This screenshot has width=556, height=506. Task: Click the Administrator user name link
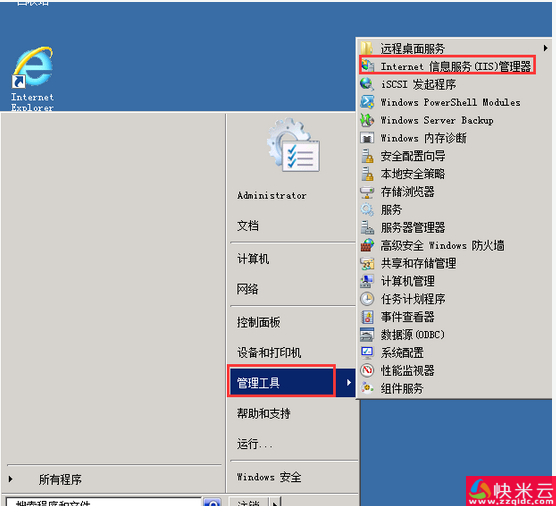(272, 195)
